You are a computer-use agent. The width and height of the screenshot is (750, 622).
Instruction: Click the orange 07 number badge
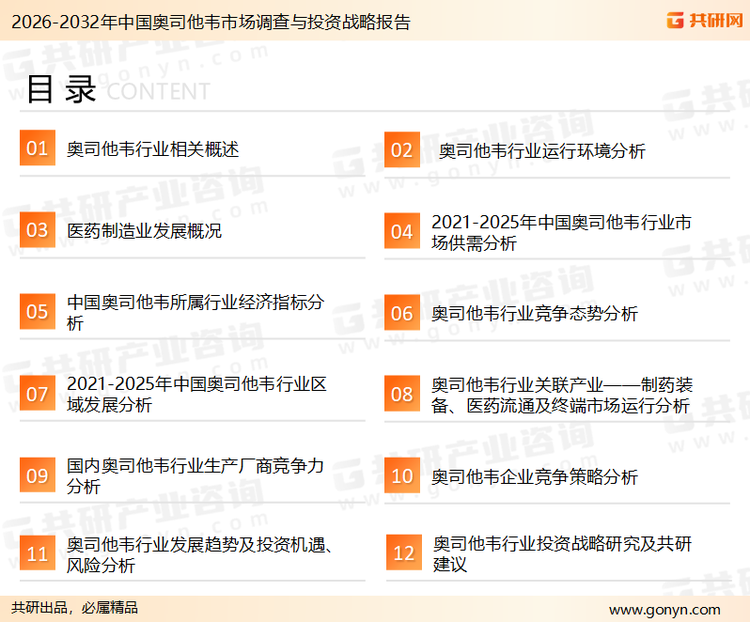coord(37,394)
